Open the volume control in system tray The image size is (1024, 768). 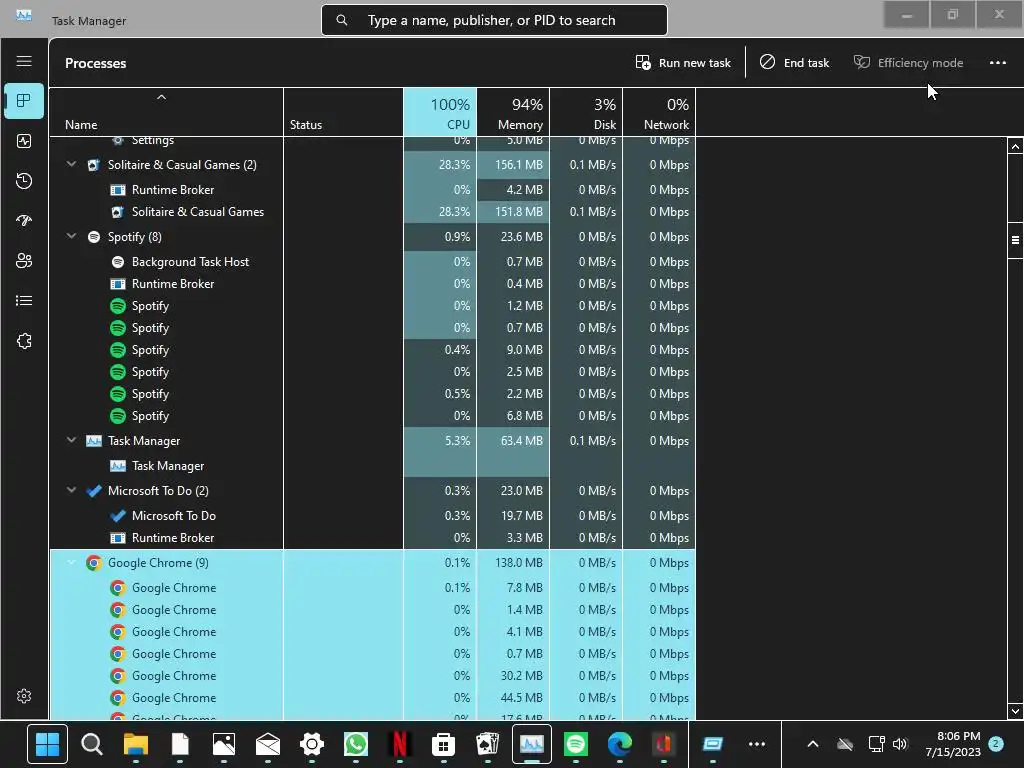[x=900, y=743]
